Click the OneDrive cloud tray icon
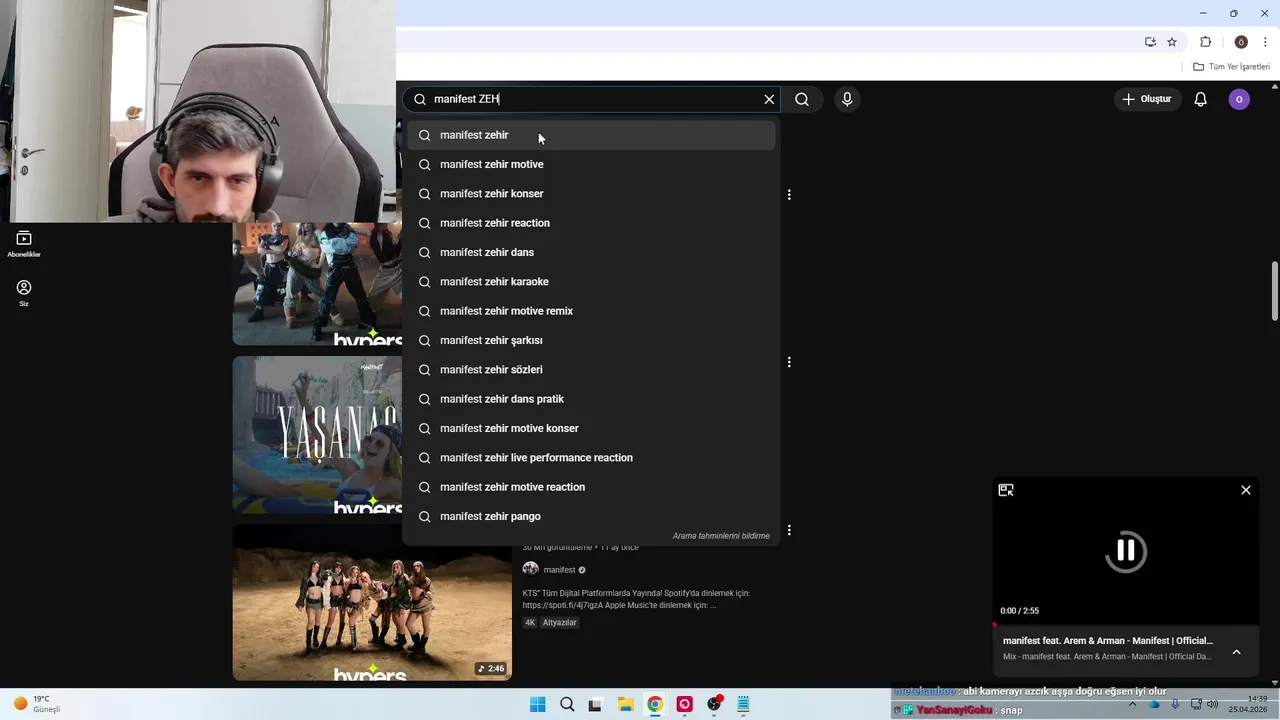Screen dimensions: 1280x720 click(x=1155, y=704)
